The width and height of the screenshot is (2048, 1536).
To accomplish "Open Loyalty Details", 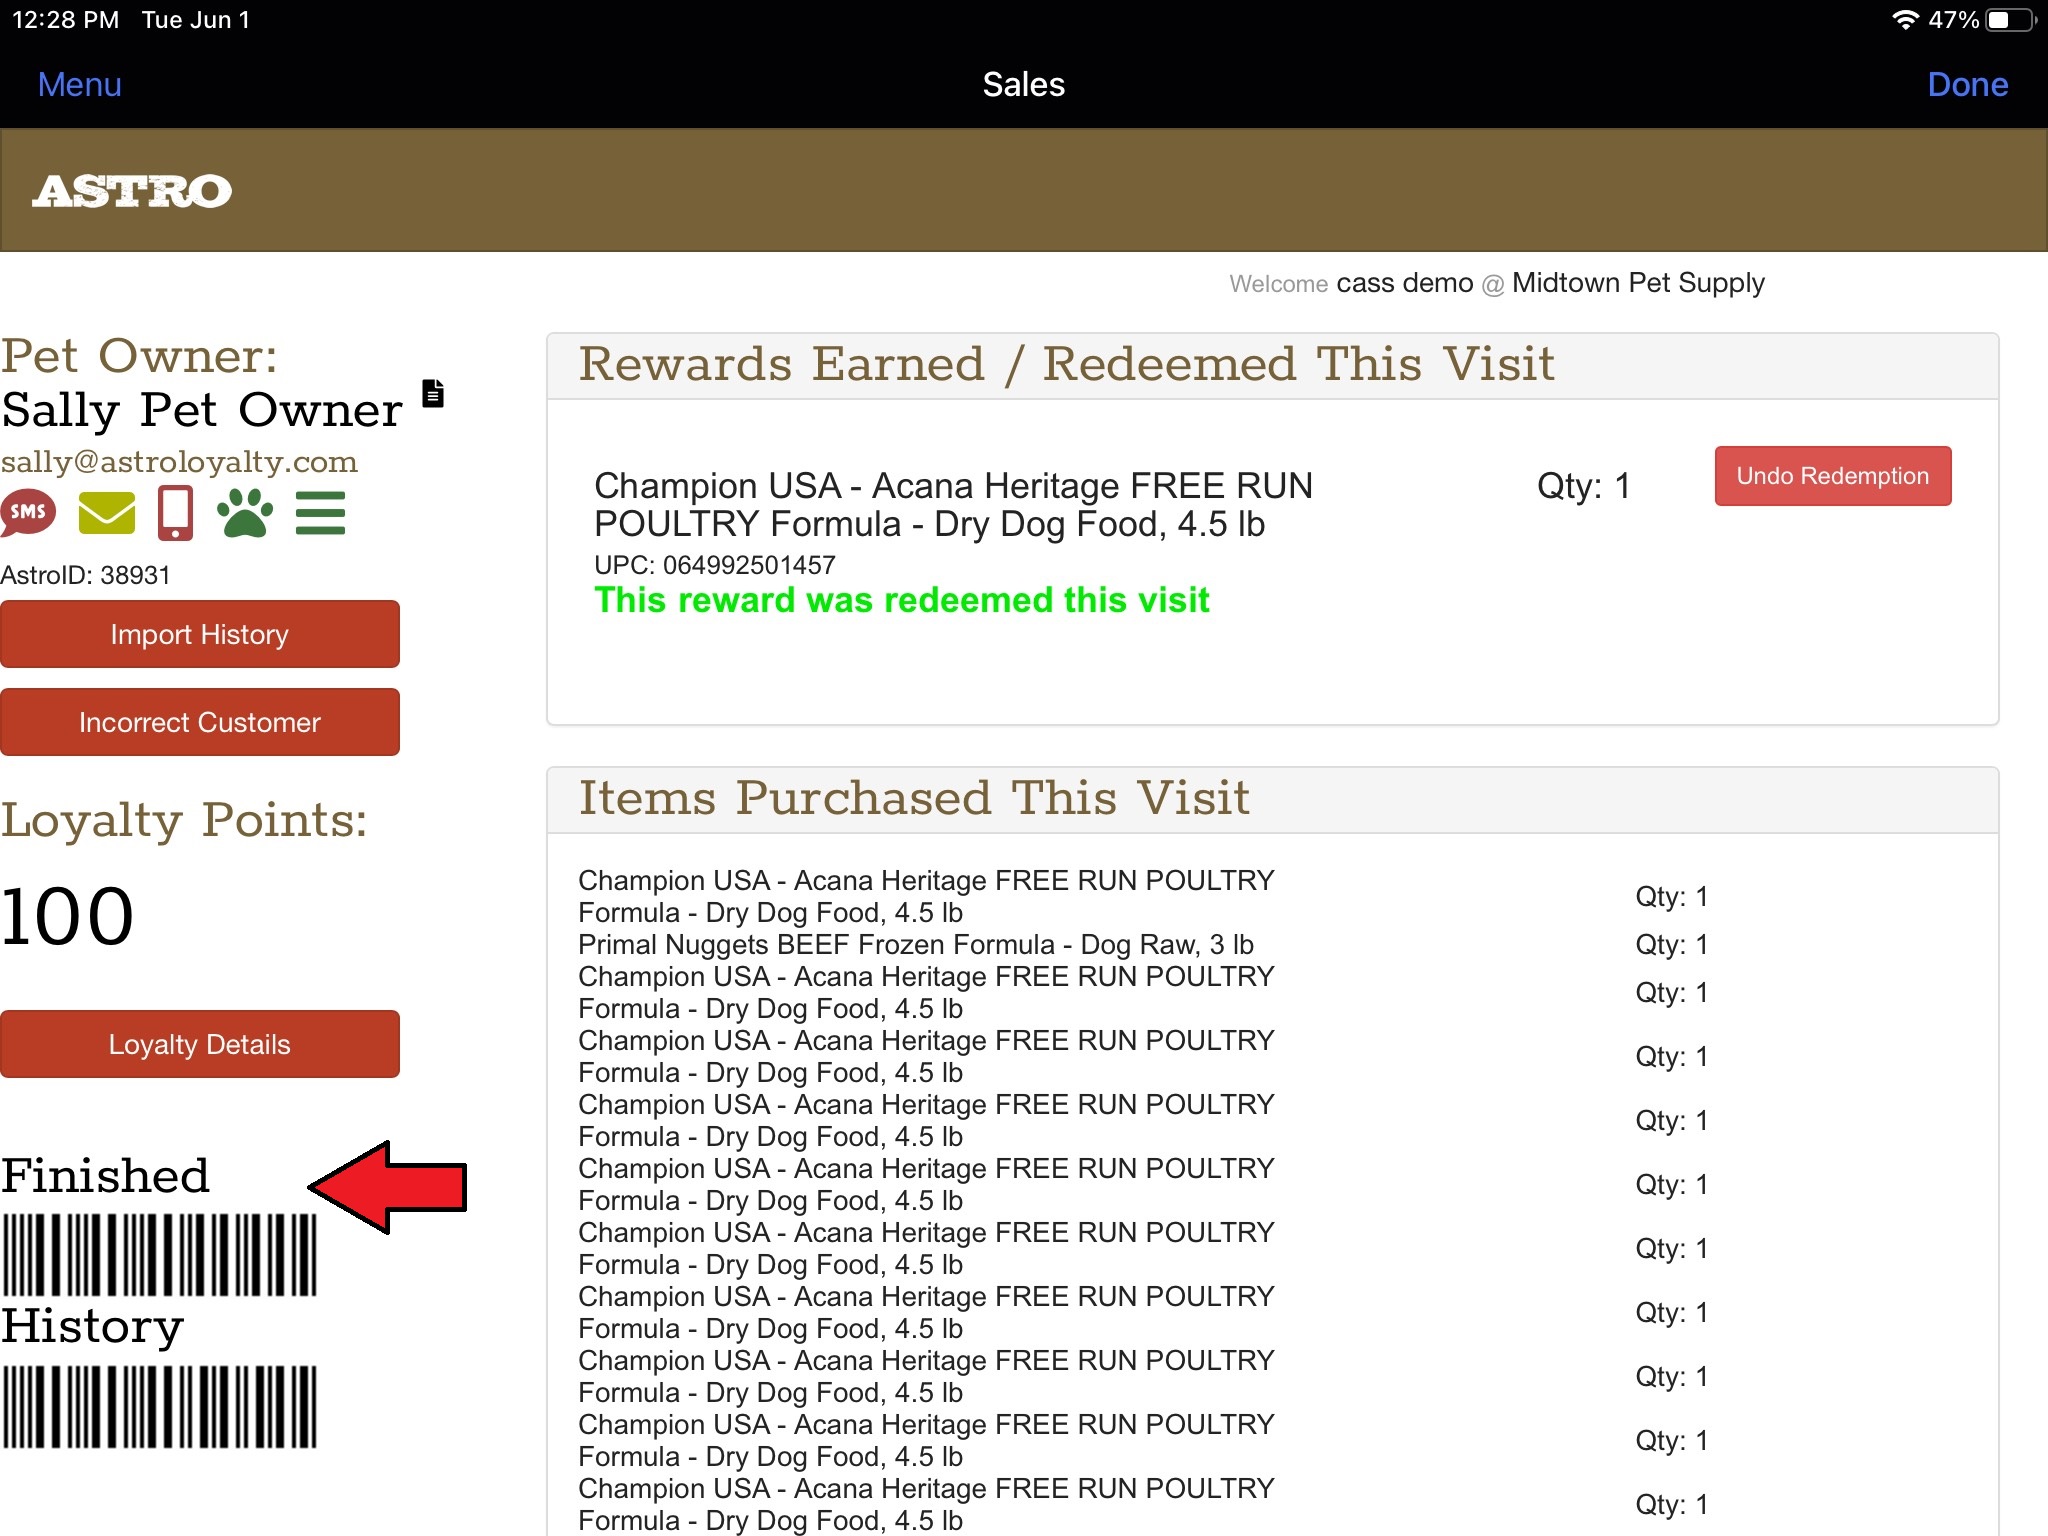I will coord(200,1044).
